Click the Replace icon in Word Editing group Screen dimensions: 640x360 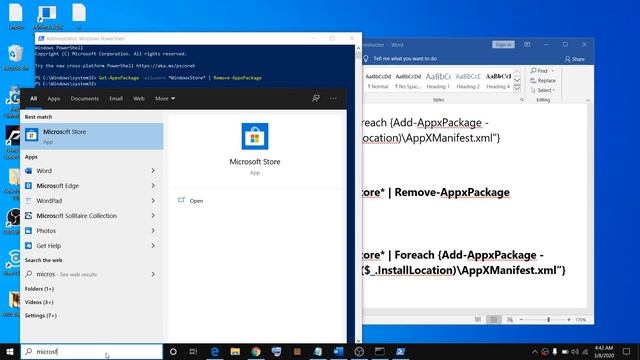(x=533, y=80)
